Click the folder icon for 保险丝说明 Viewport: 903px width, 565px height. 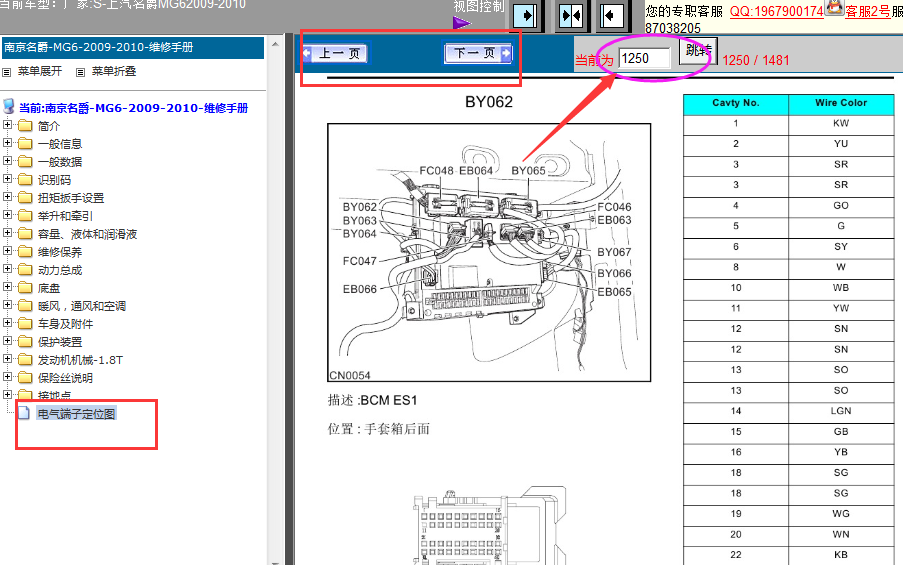tap(25, 378)
